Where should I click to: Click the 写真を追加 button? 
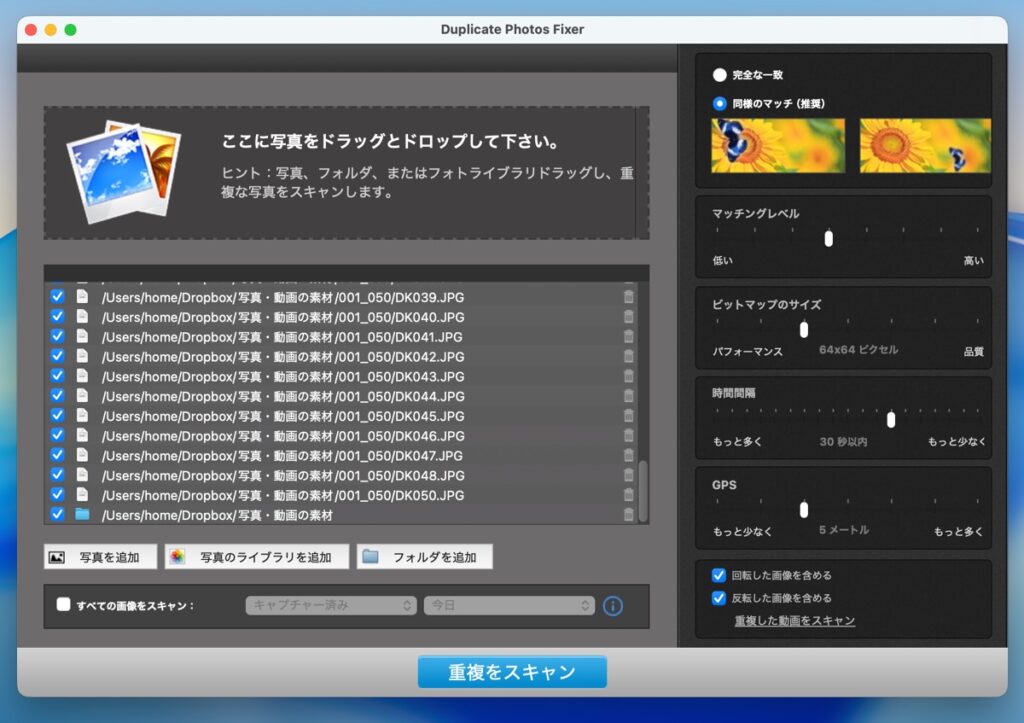(100, 557)
